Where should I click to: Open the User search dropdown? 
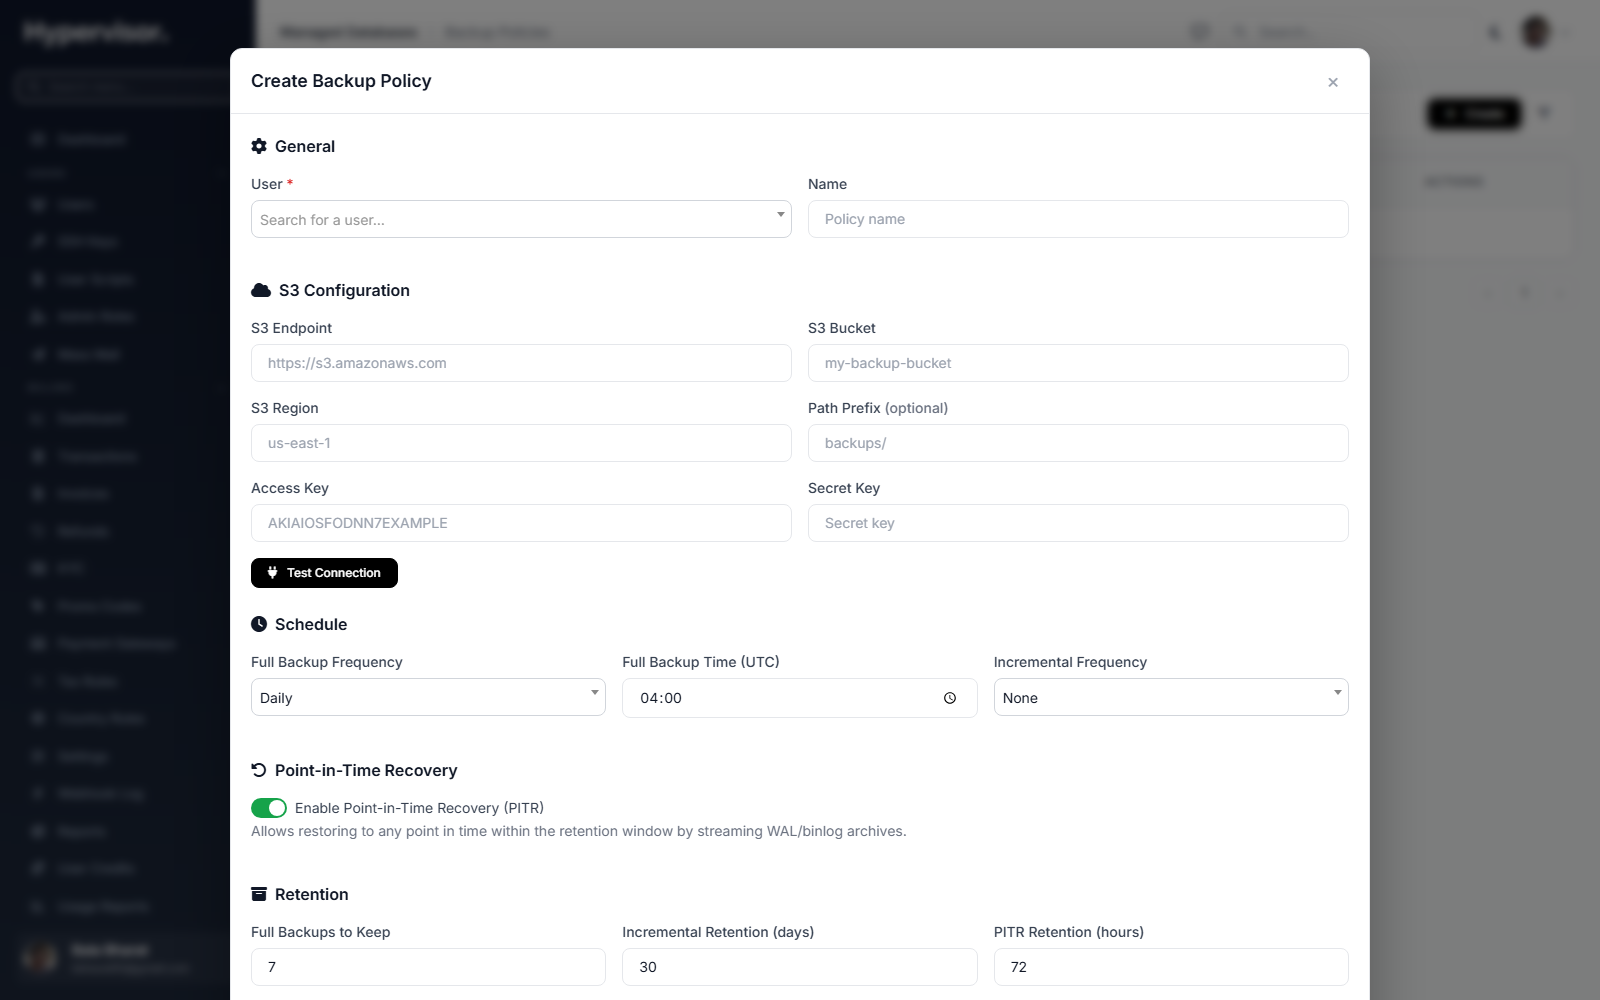click(521, 219)
